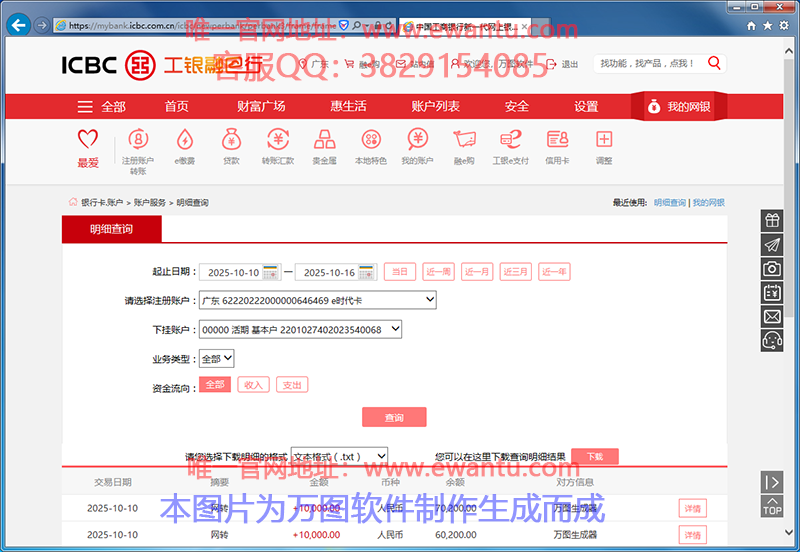Click the browser forward arrow
800x552 pixels.
click(x=42, y=25)
